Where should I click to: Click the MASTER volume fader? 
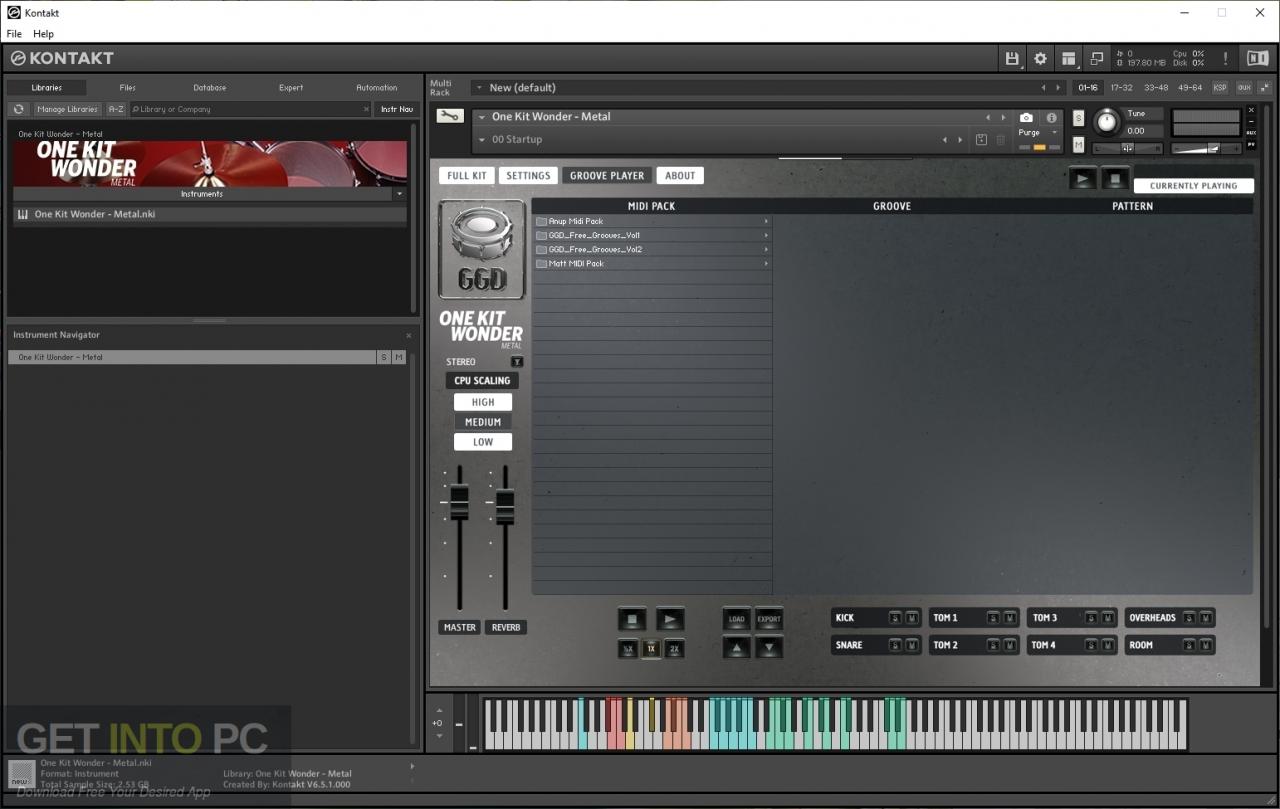click(459, 502)
